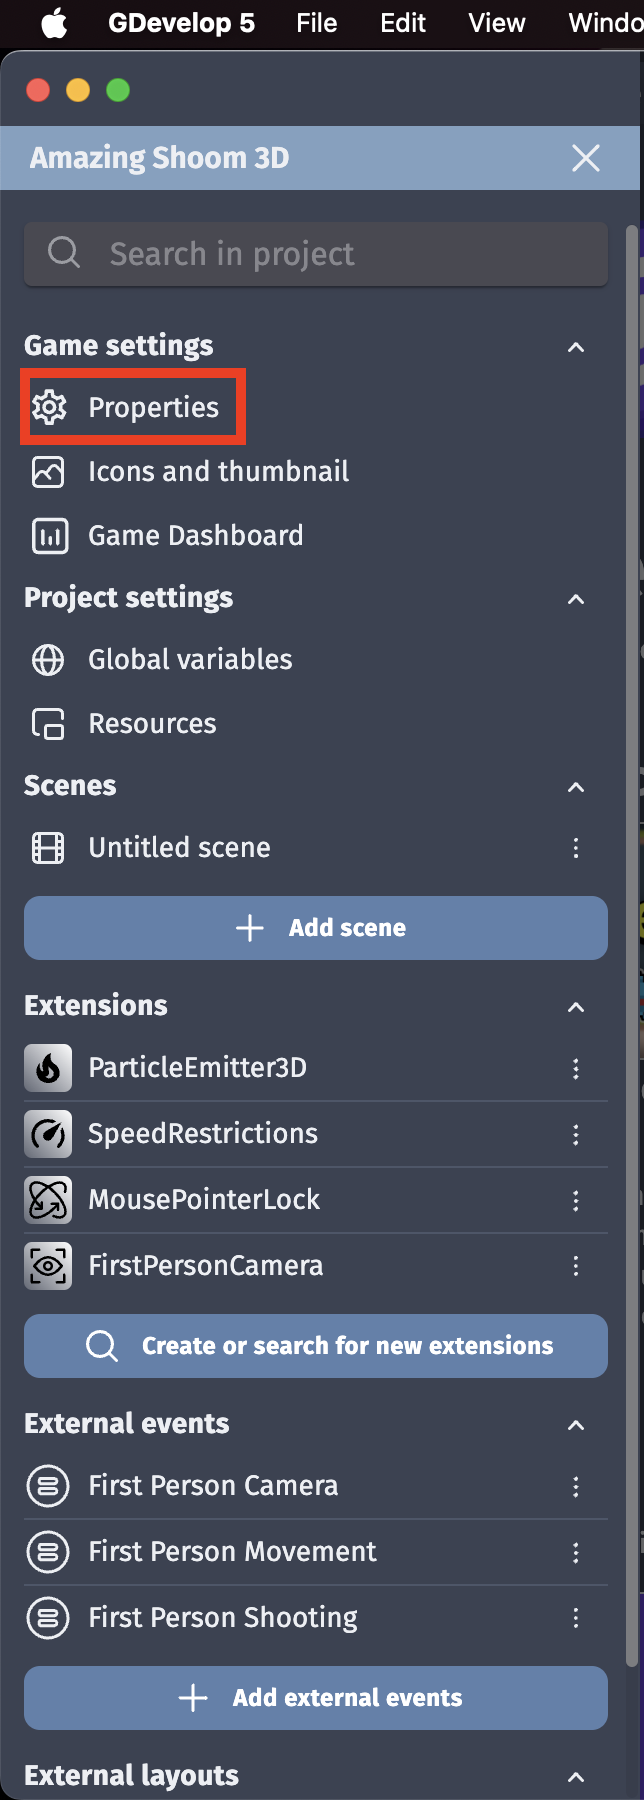Image resolution: width=644 pixels, height=1800 pixels.
Task: Select the Untitled scene film icon
Action: (47, 847)
